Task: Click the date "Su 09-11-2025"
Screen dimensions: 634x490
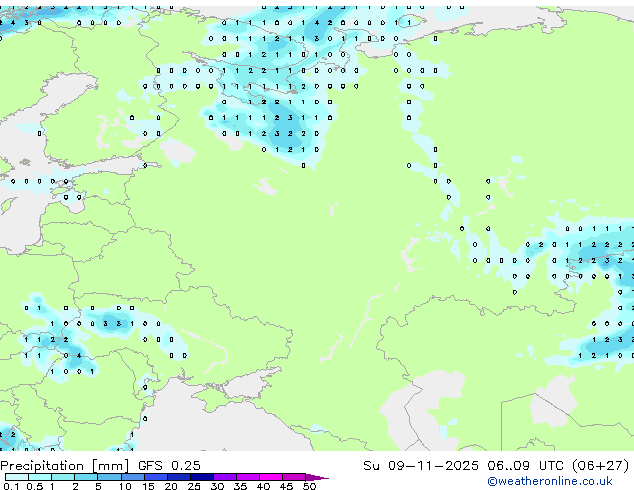Action: click(421, 466)
